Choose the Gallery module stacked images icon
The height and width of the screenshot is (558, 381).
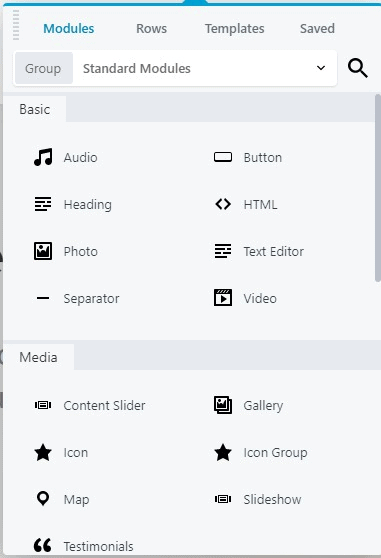[223, 405]
